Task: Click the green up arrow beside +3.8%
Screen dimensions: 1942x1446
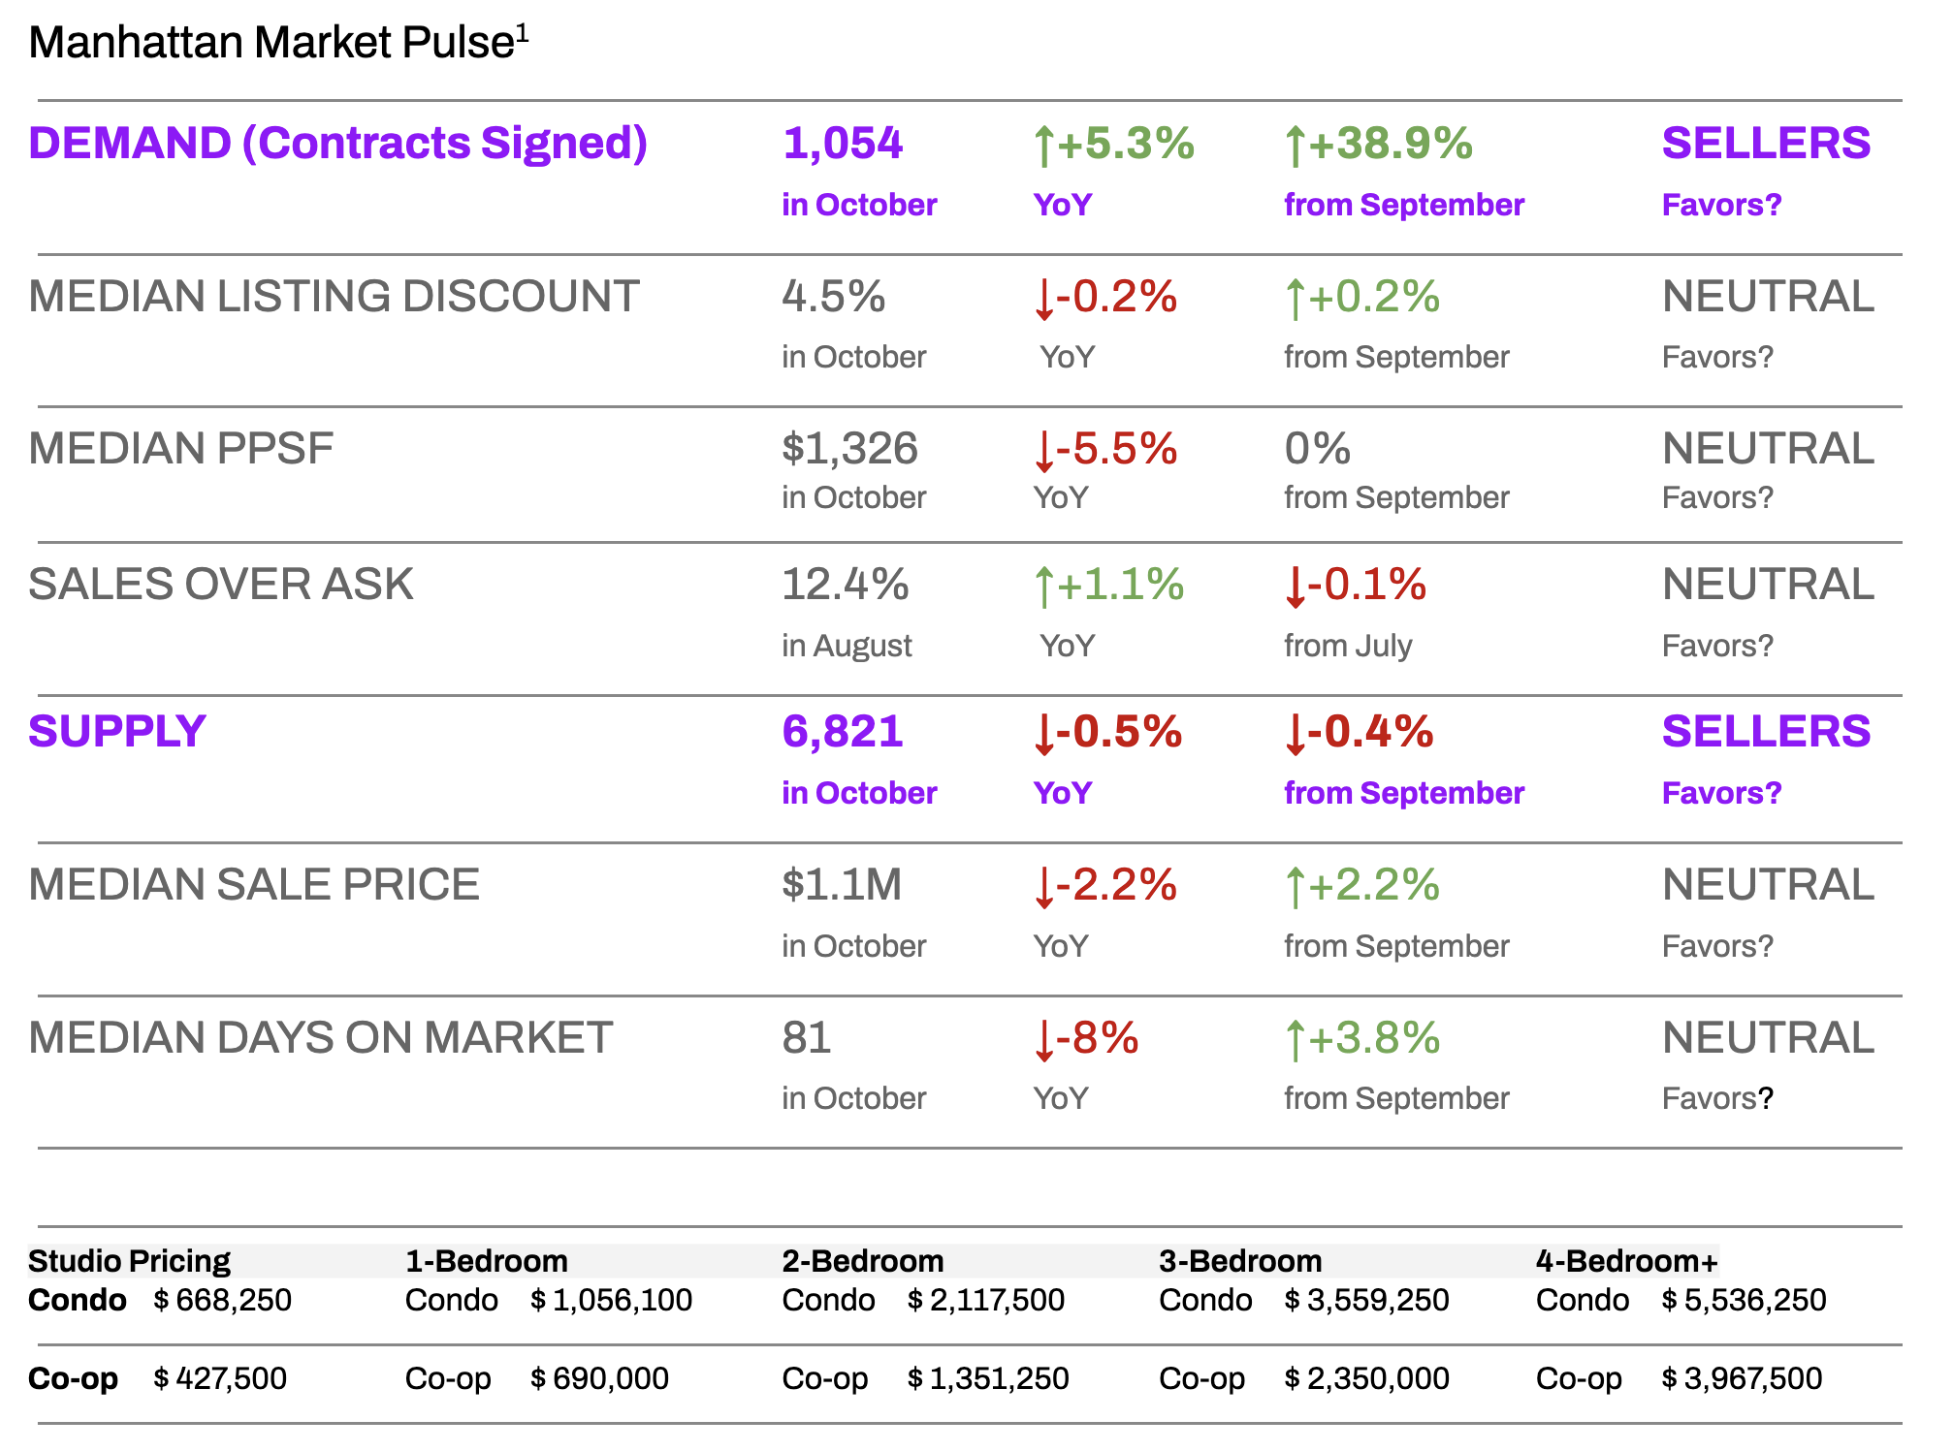Action: point(1295,1040)
